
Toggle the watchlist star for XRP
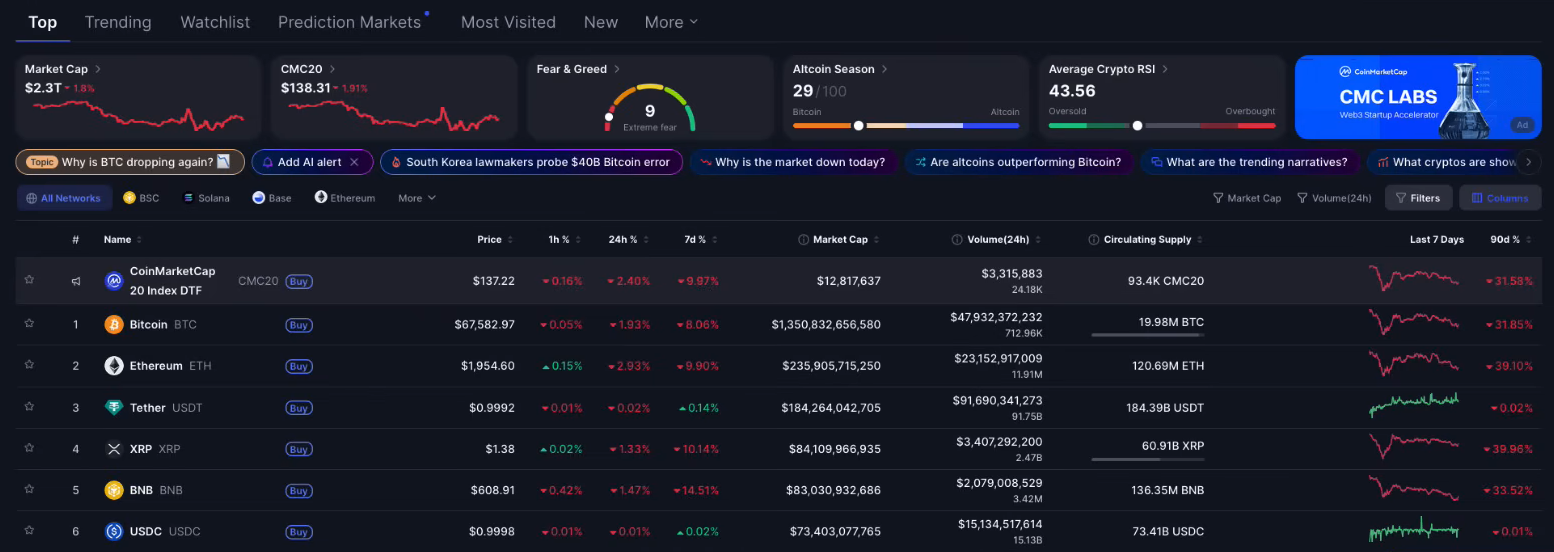pyautogui.click(x=29, y=449)
